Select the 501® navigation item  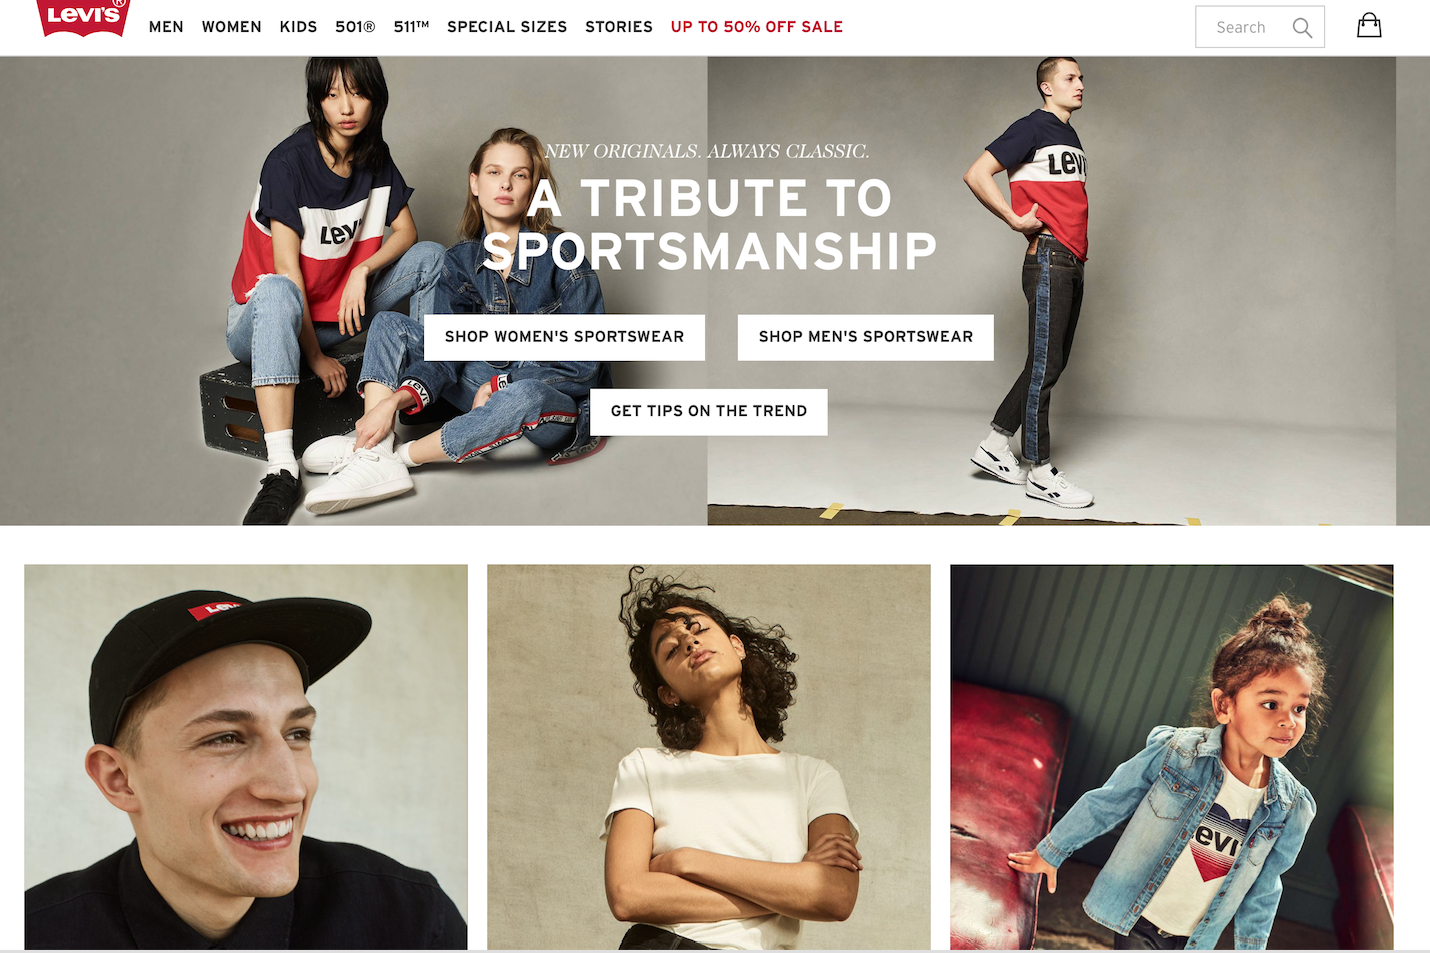(355, 27)
